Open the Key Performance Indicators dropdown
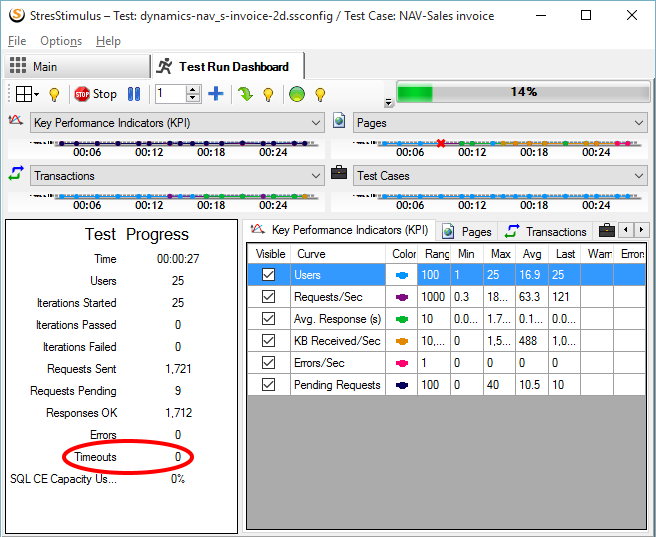This screenshot has height=537, width=656. pyautogui.click(x=177, y=123)
